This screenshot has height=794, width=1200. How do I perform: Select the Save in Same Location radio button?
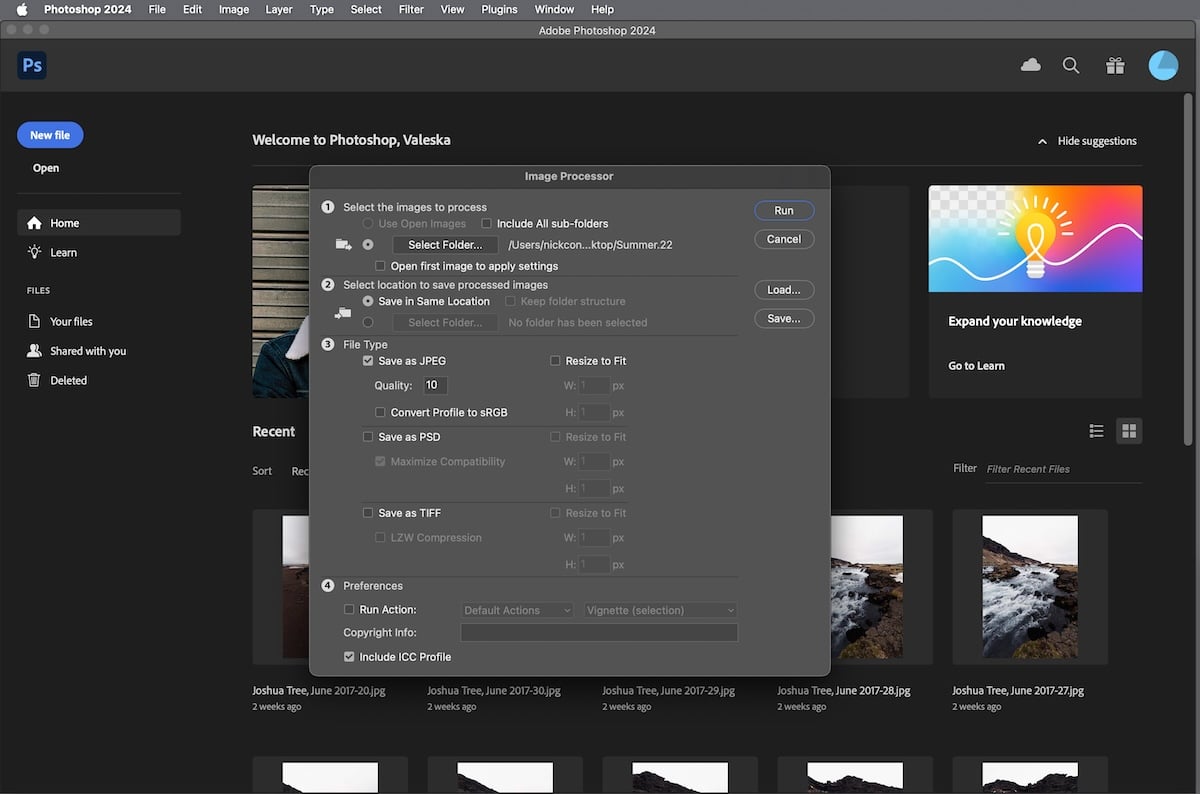point(367,301)
